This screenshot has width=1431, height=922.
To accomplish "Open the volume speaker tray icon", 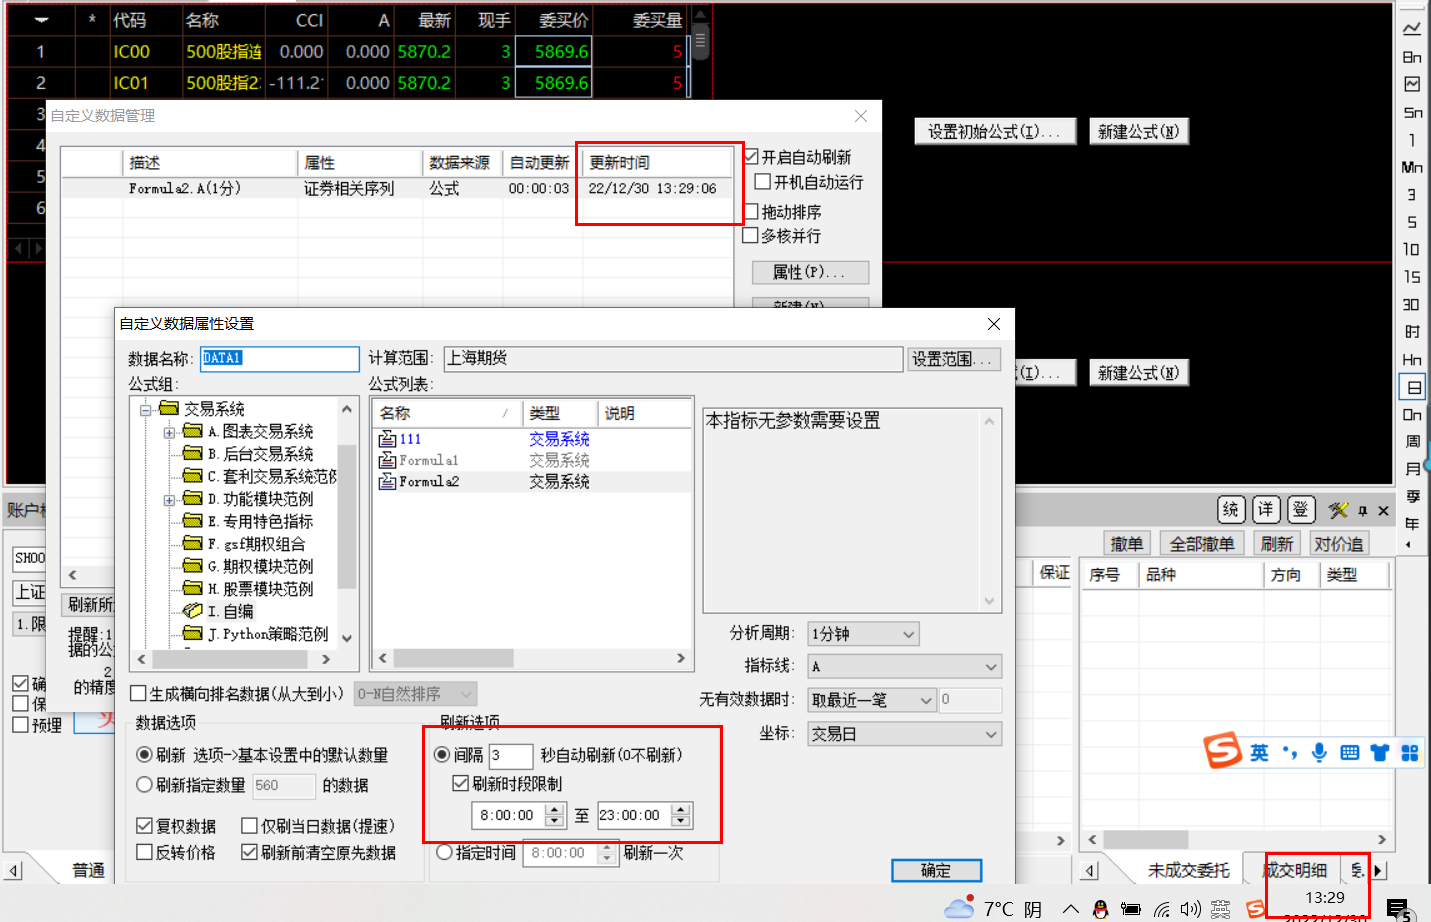I will point(1190,909).
